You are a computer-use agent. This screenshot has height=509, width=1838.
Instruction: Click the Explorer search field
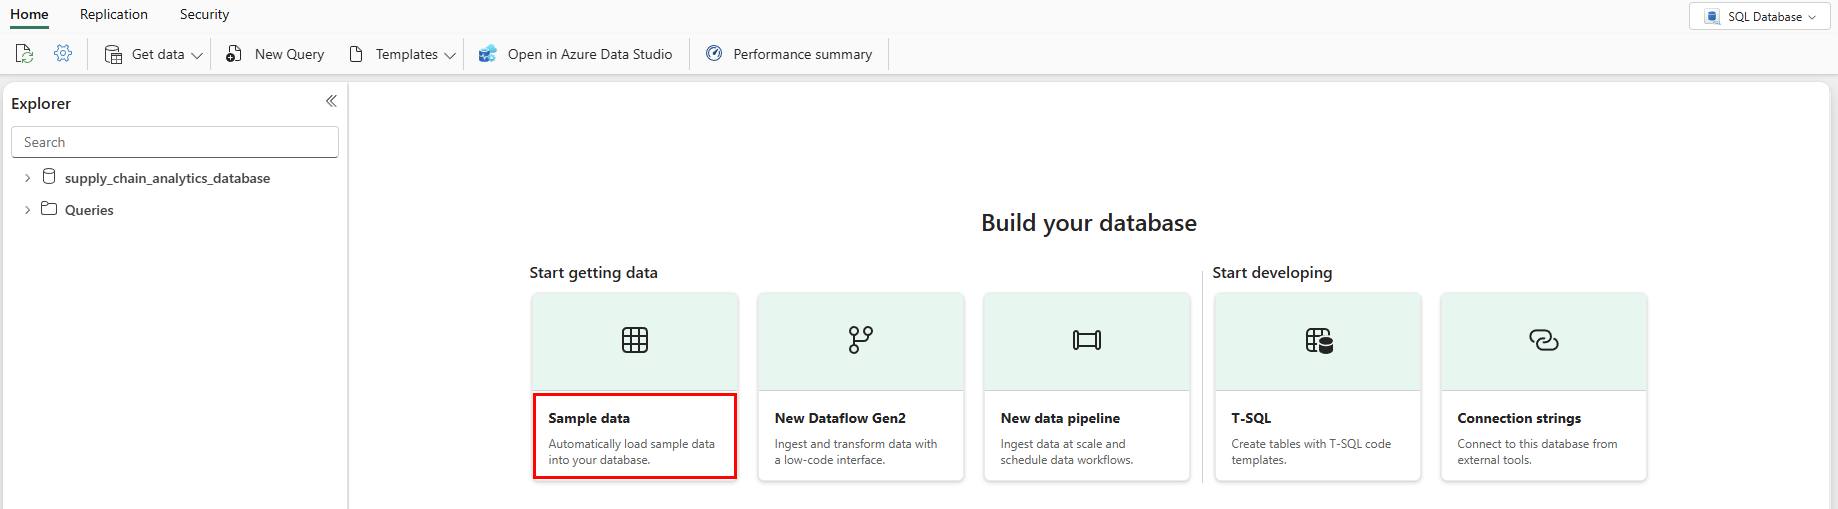(x=175, y=142)
